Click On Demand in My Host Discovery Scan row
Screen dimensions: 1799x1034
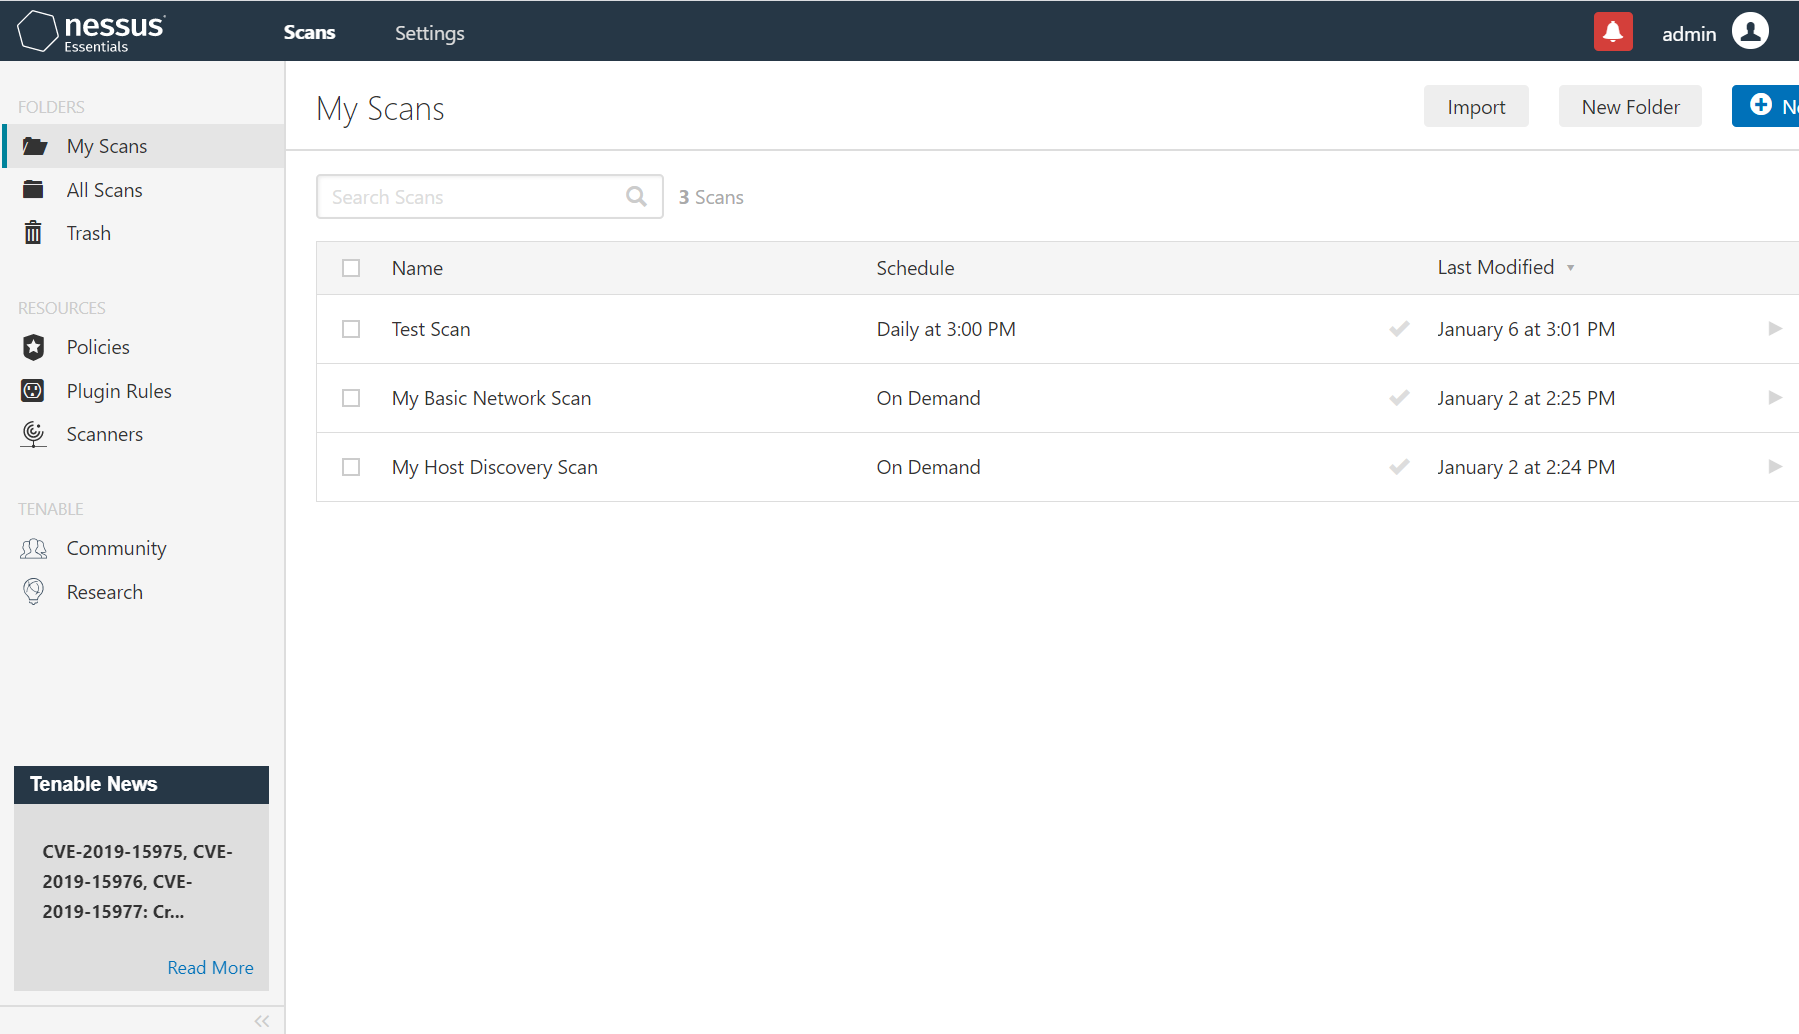[928, 467]
